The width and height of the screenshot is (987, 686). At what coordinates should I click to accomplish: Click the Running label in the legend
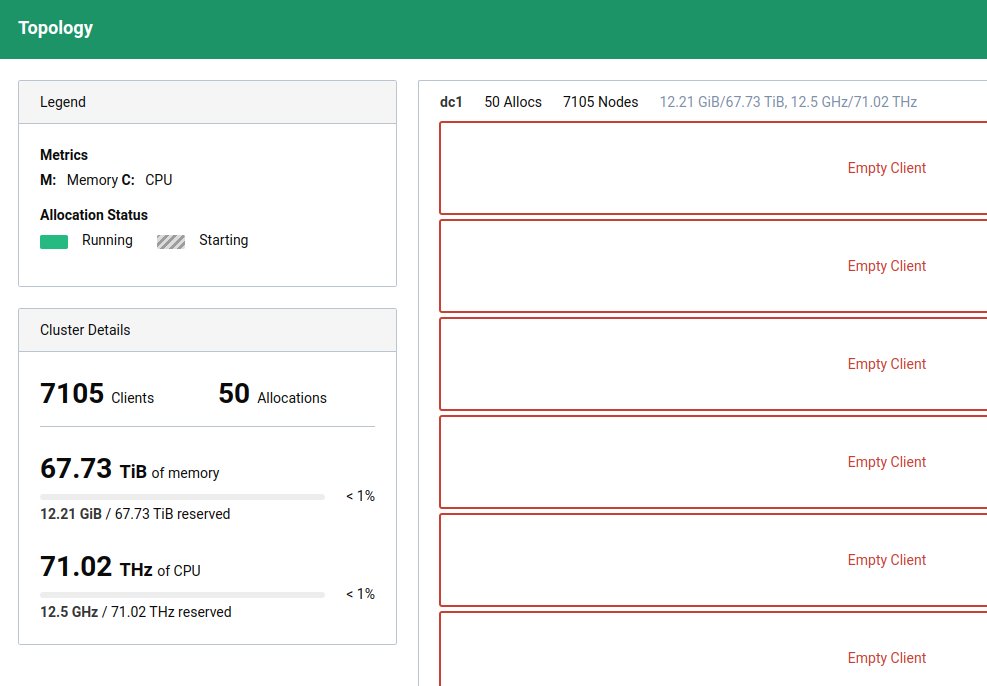107,240
